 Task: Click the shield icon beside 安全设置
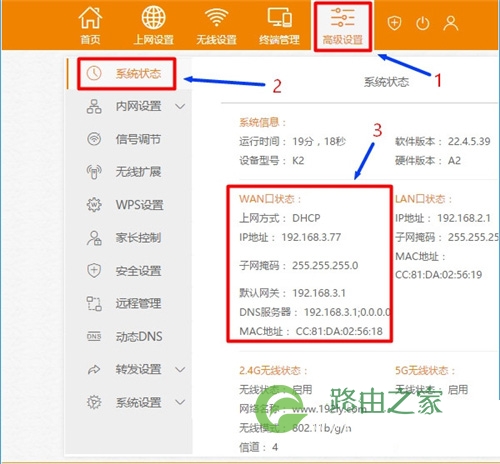(x=94, y=270)
